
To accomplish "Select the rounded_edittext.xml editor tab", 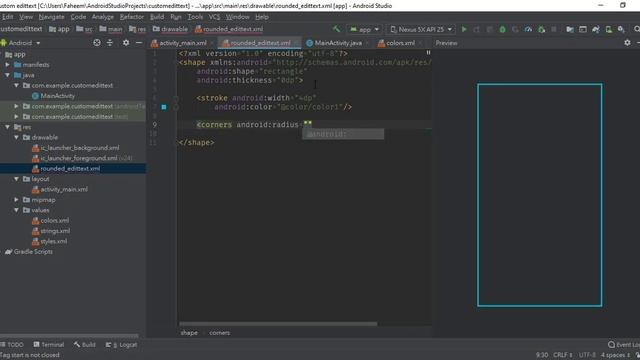I will point(260,43).
